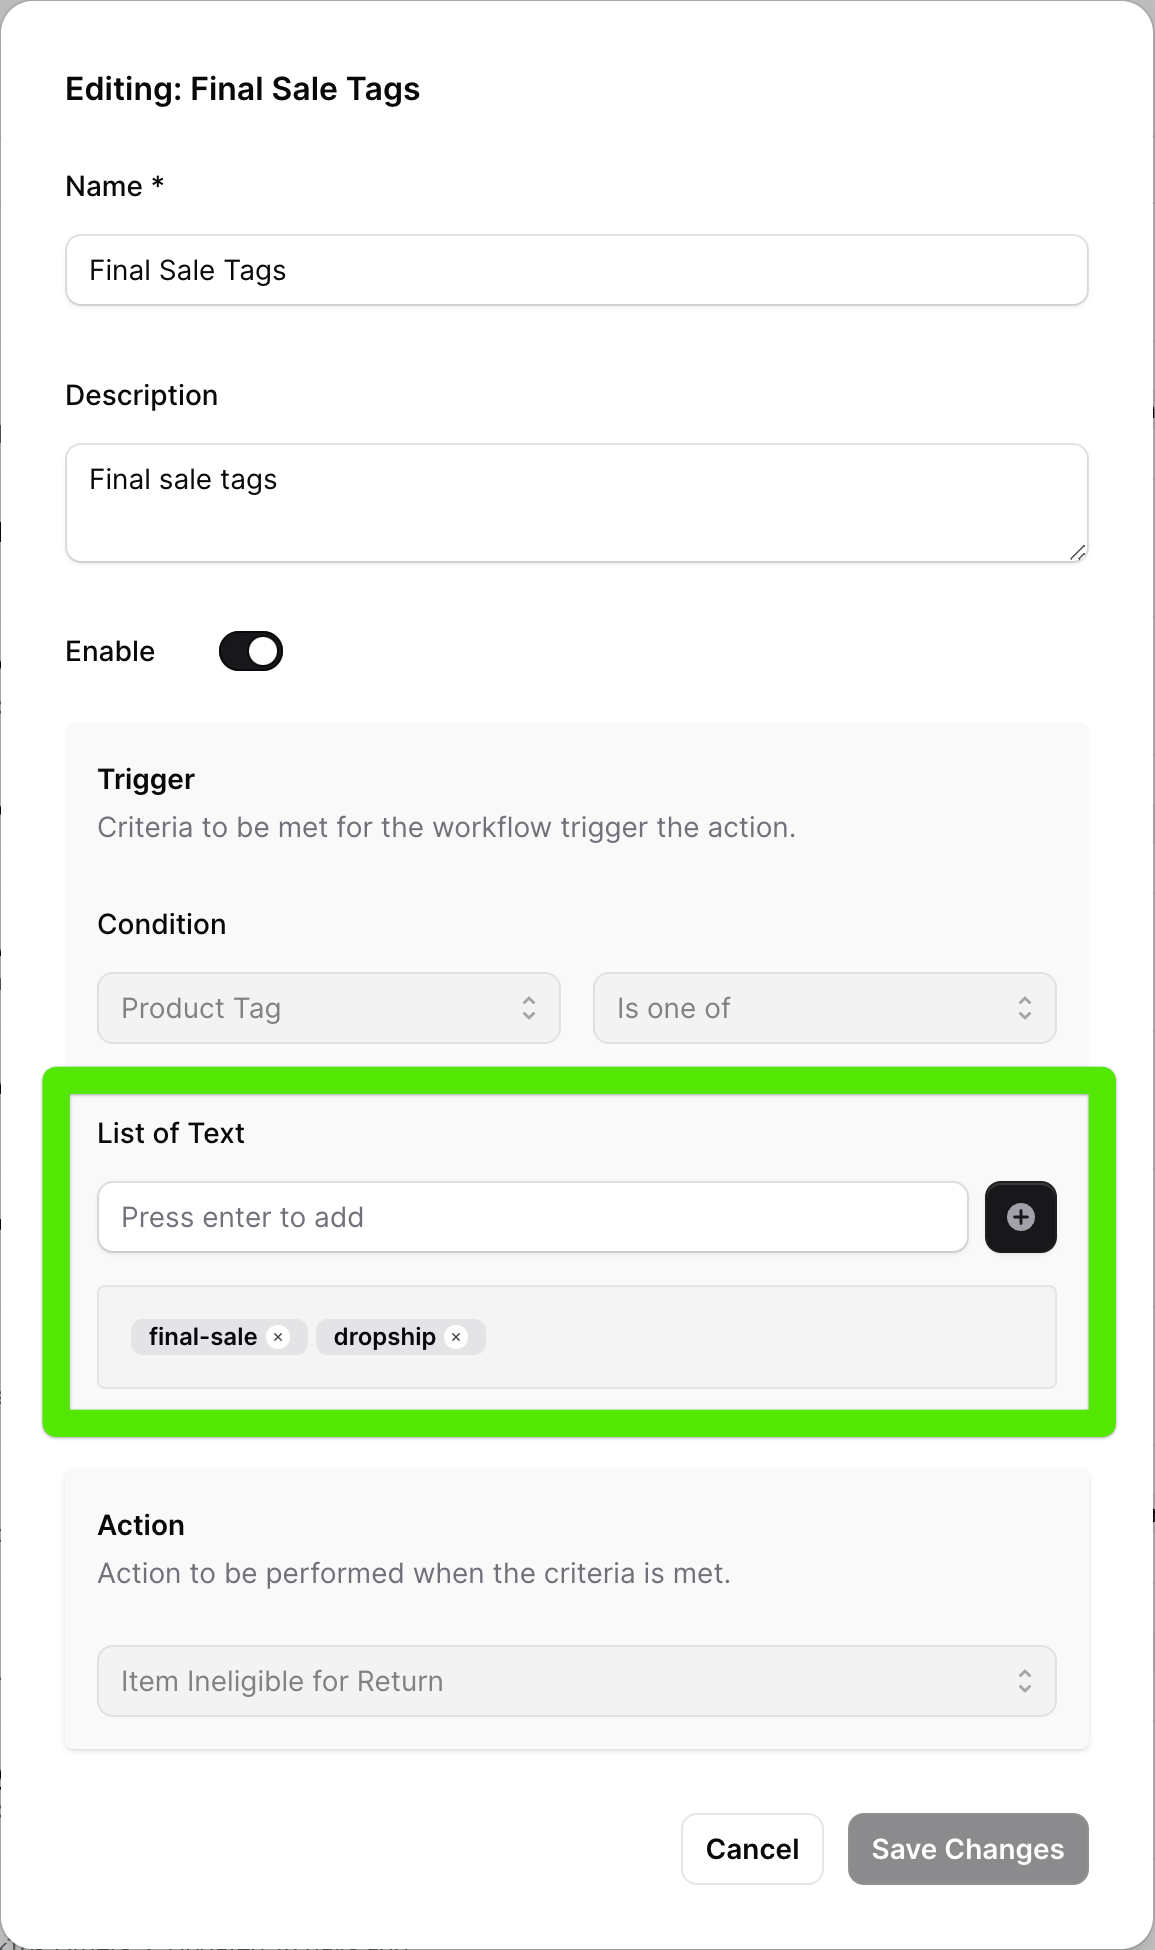Click the plus icon to add tag
Viewport: 1155px width, 1950px height.
coord(1020,1217)
